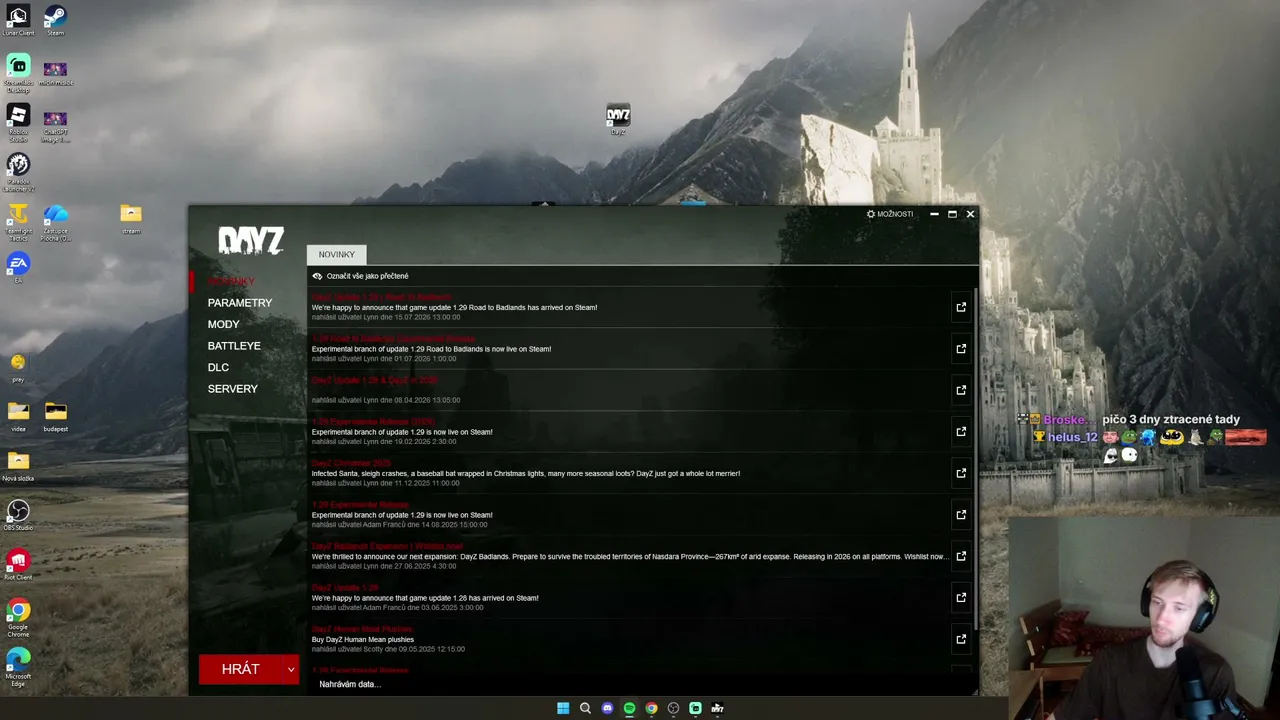The image size is (1280, 720).
Task: Open external link for Human Mean plushies news
Action: pyautogui.click(x=961, y=639)
